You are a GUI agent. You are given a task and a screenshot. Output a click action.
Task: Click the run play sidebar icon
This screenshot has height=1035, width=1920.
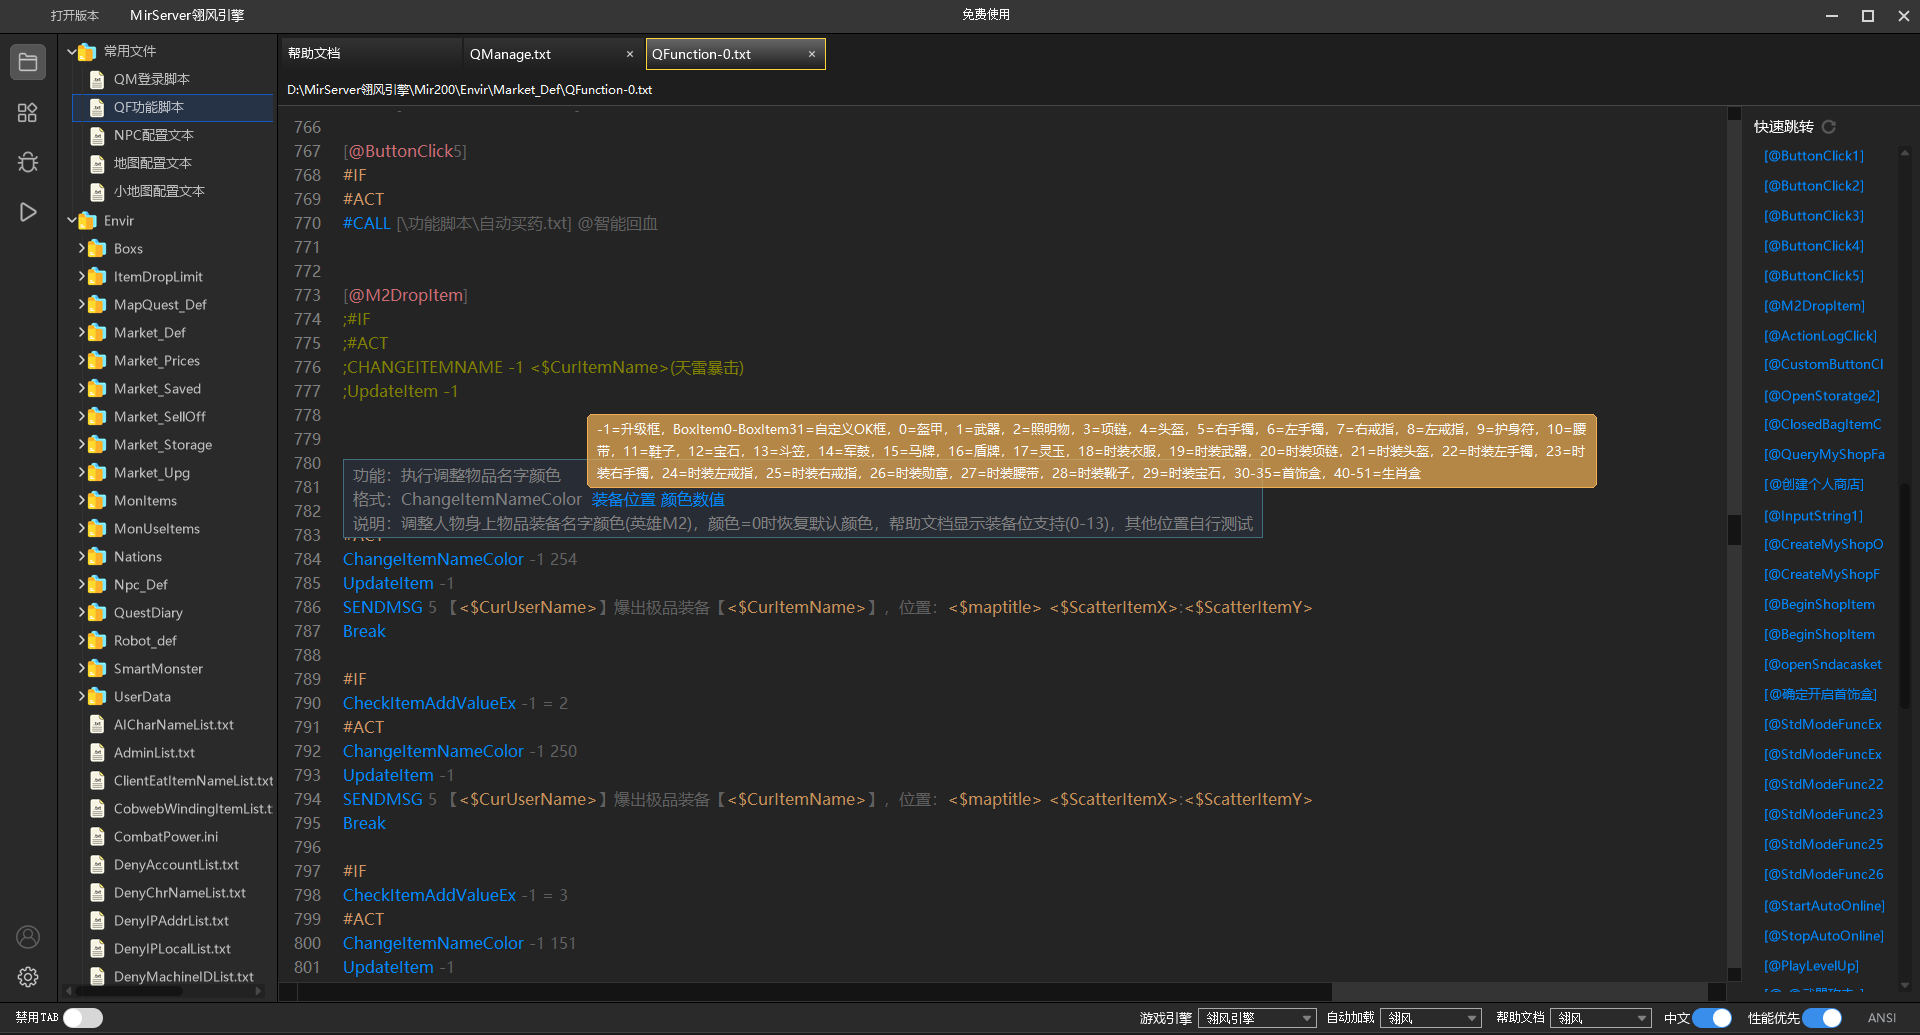(x=28, y=212)
